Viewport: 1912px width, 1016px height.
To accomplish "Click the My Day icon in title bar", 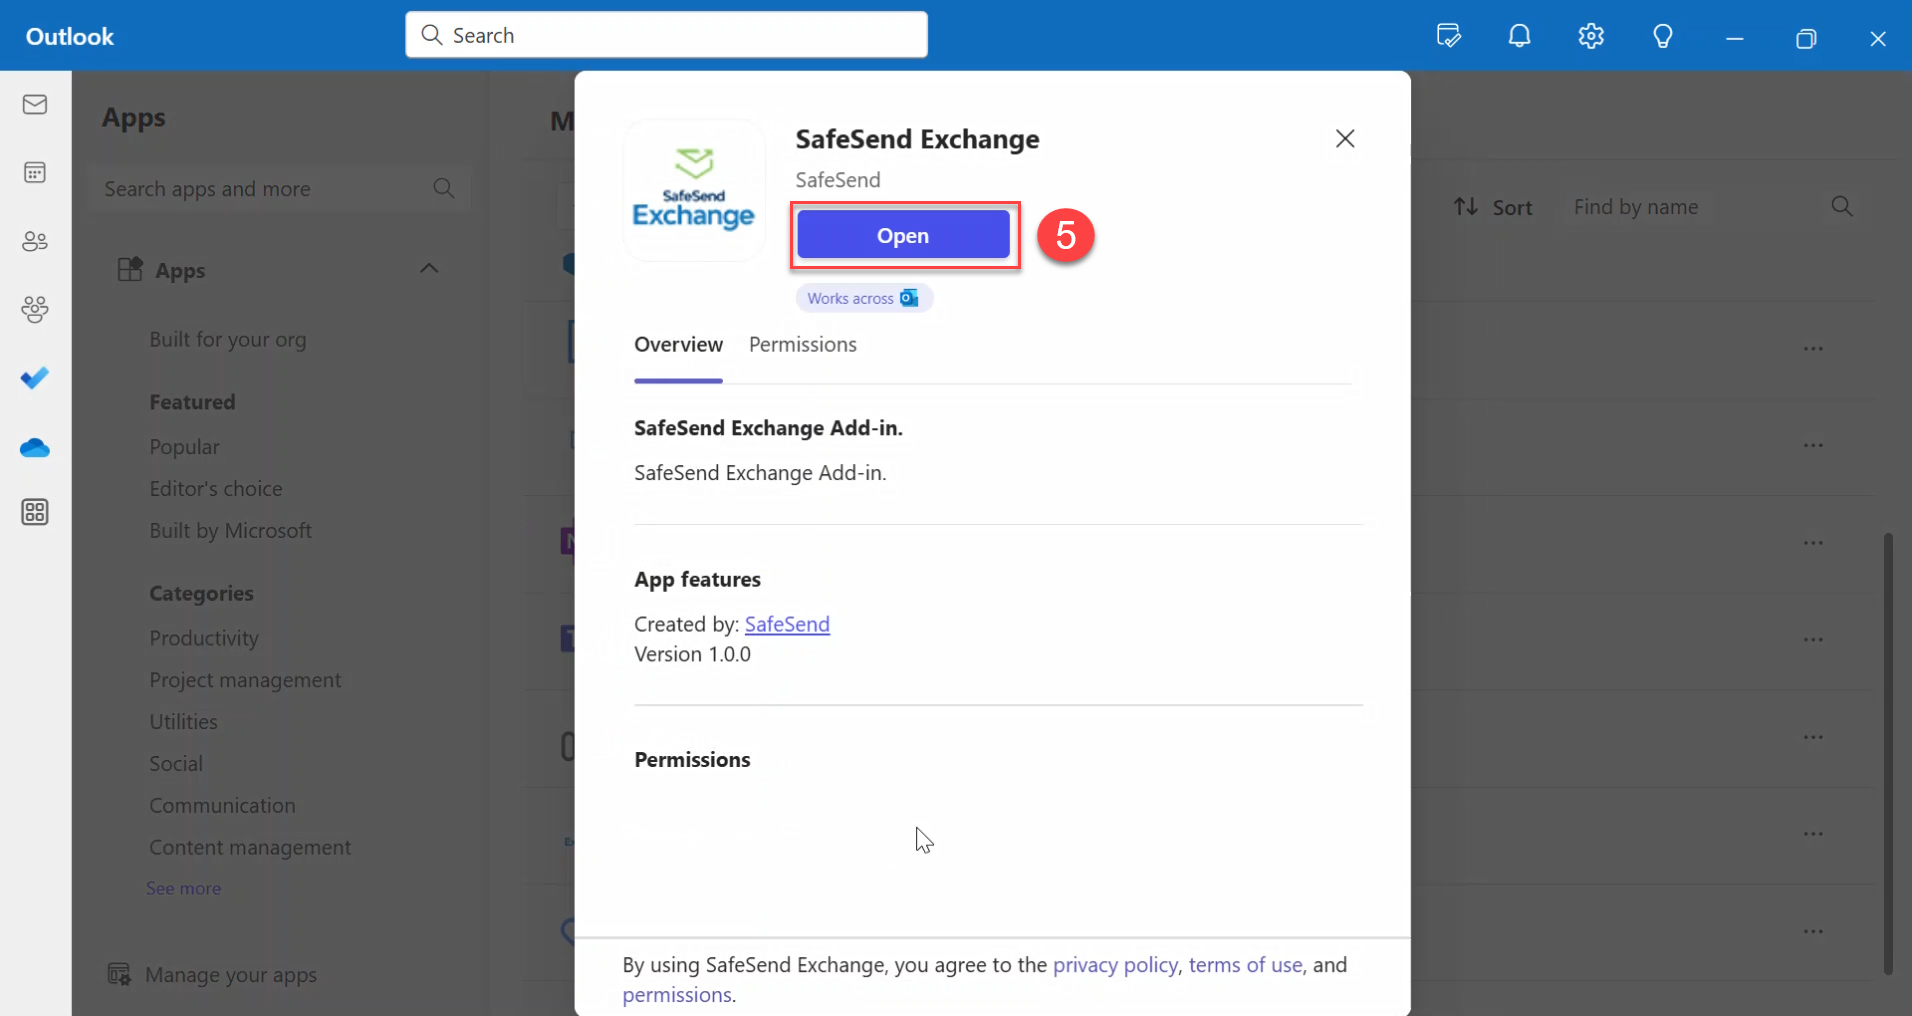I will point(1448,36).
